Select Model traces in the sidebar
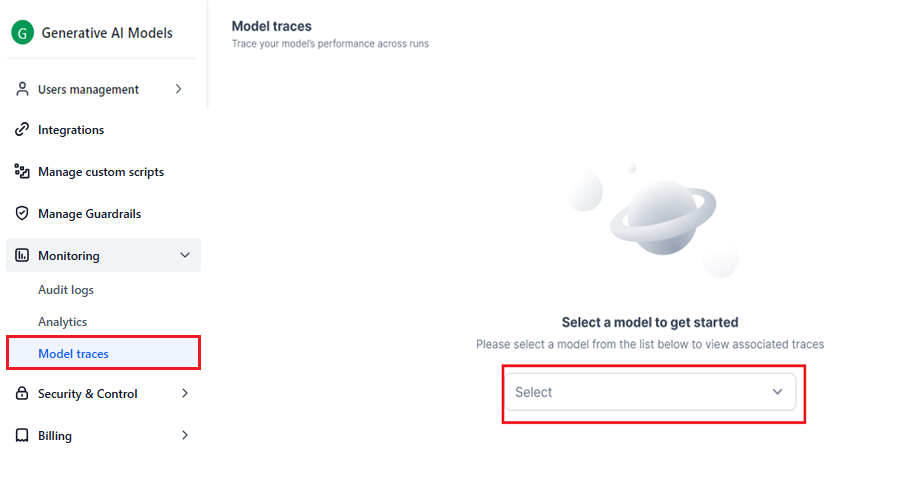904x480 pixels. [x=74, y=354]
